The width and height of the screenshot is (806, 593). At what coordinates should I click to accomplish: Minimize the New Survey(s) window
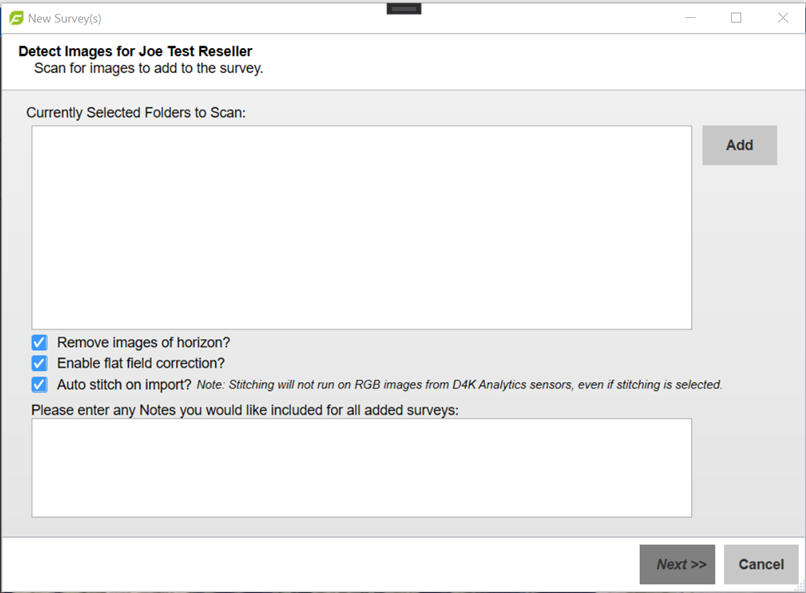[x=690, y=18]
